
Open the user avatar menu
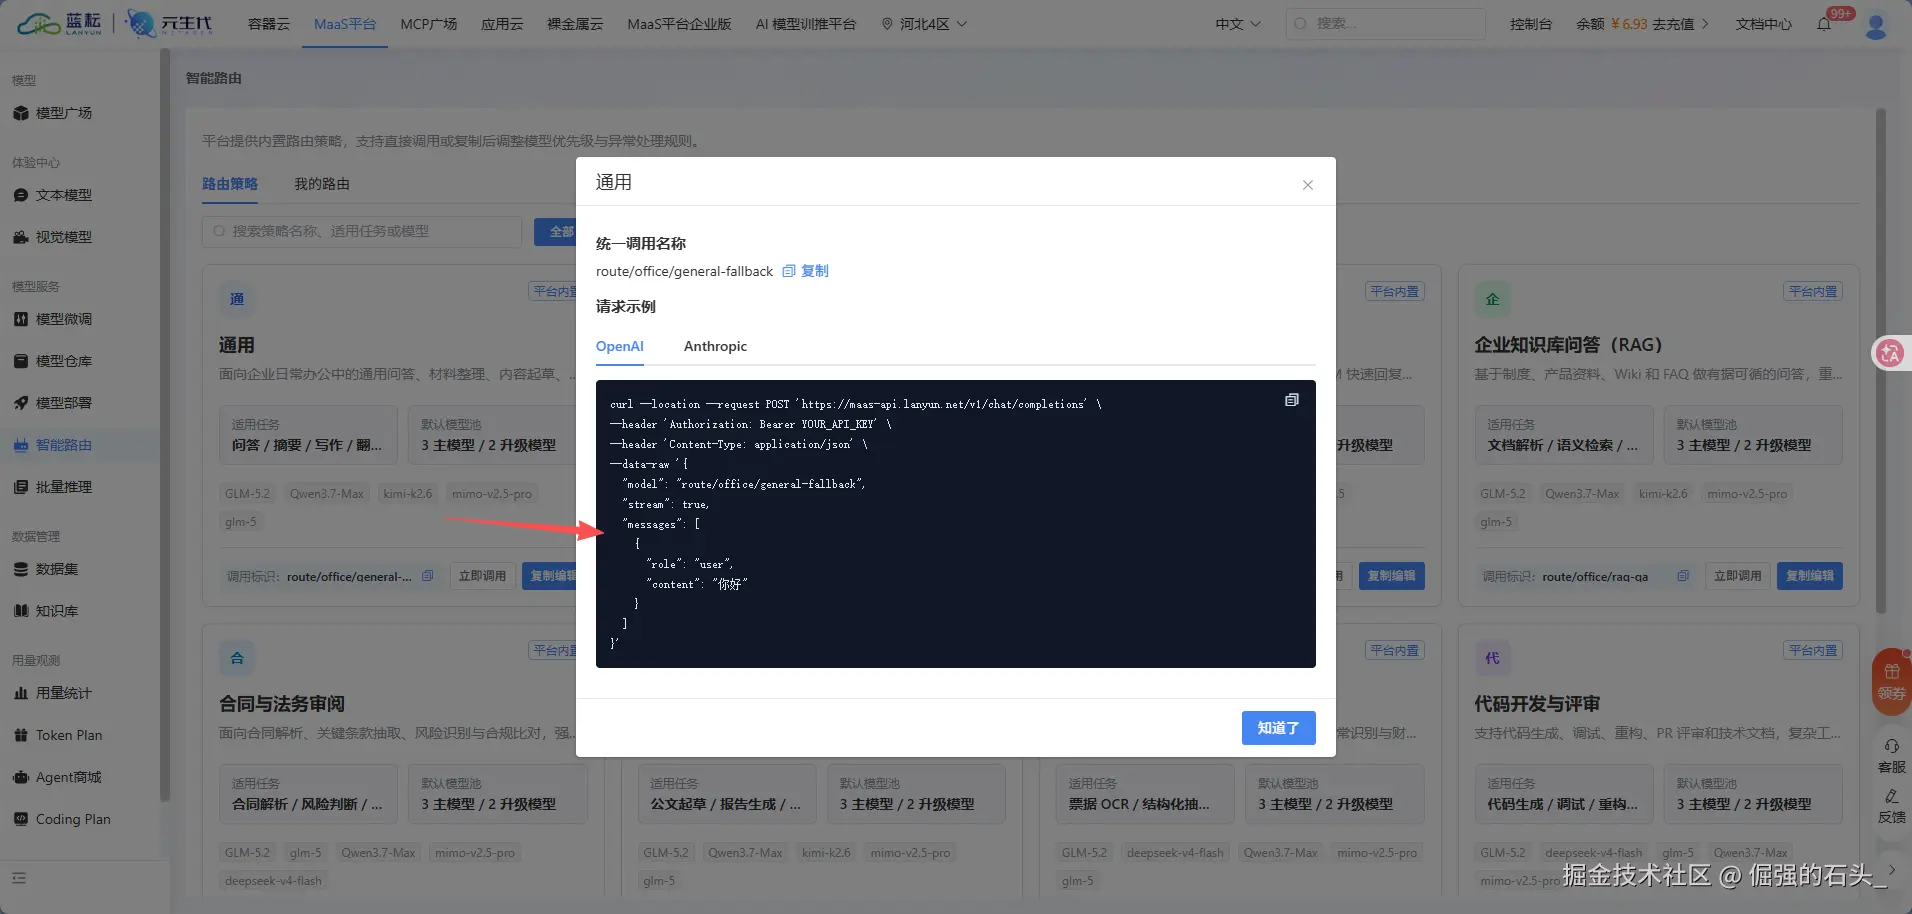[1876, 25]
